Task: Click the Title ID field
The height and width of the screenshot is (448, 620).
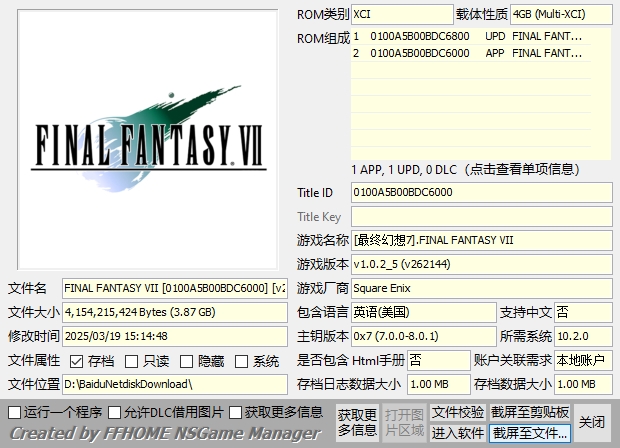Action: pos(482,193)
